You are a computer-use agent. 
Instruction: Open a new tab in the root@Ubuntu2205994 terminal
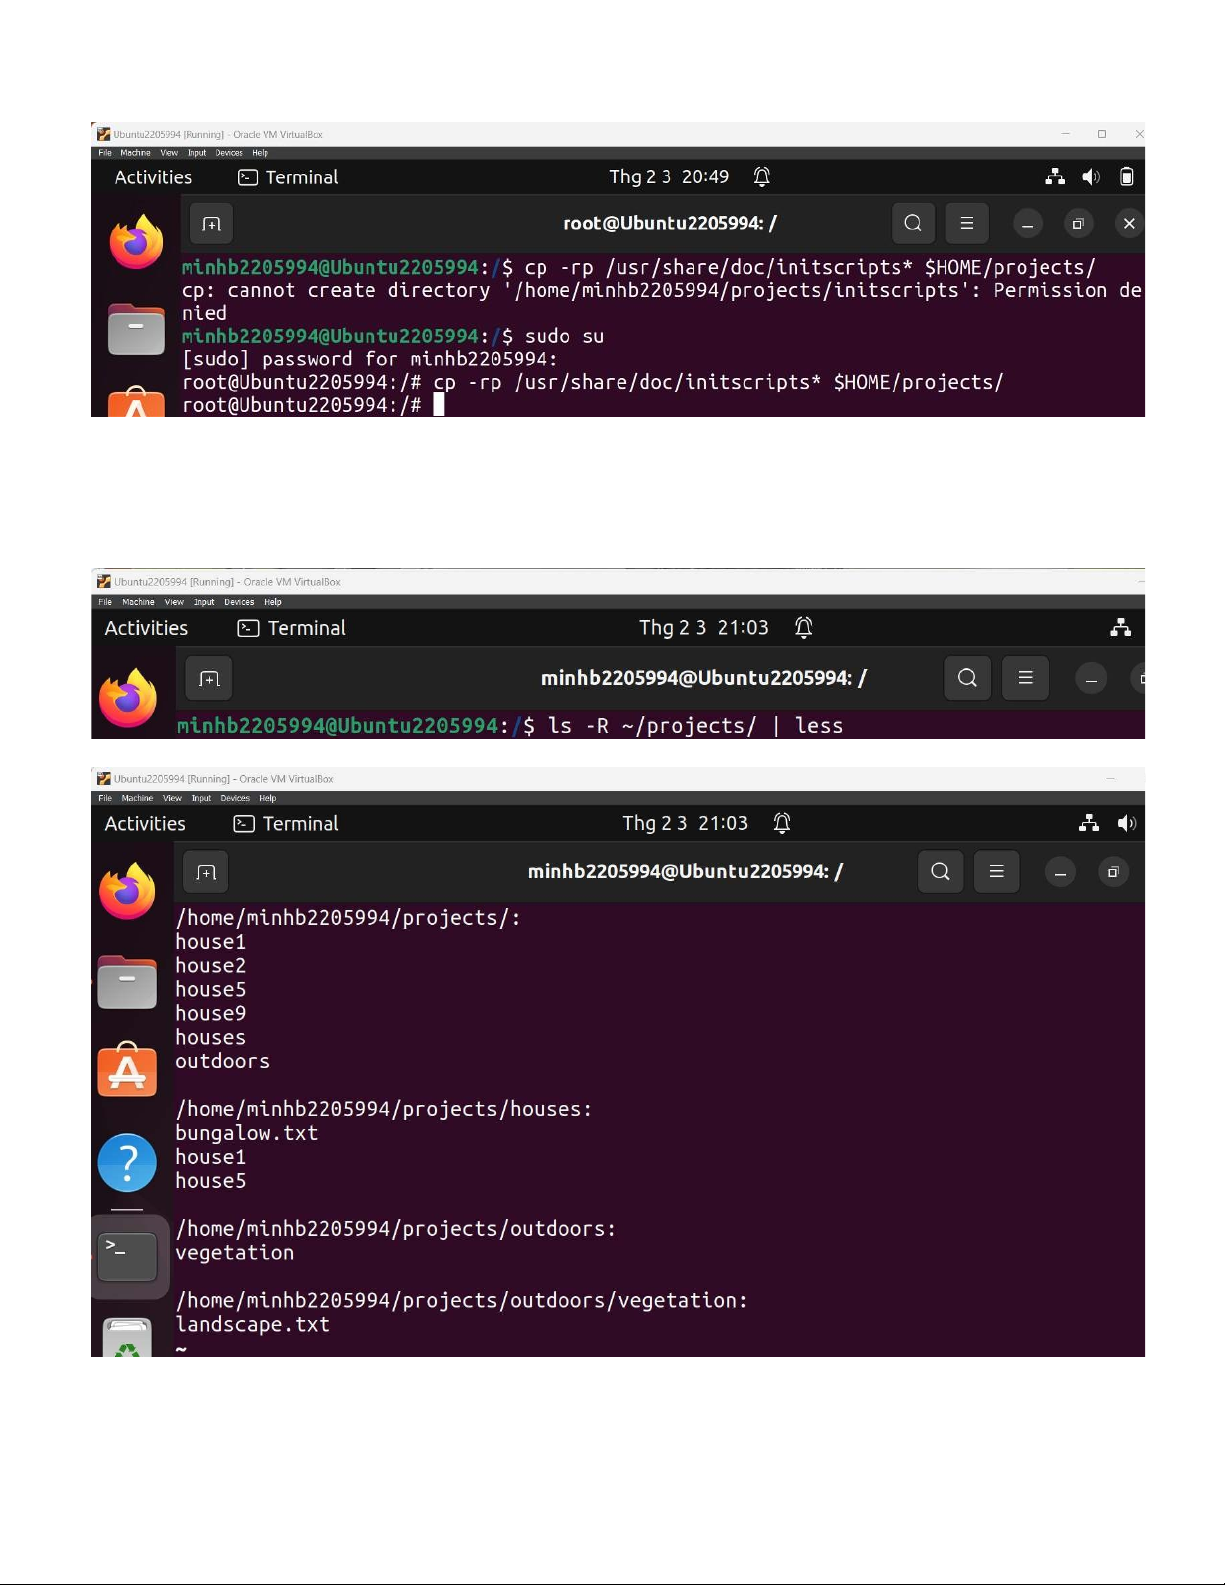[211, 223]
